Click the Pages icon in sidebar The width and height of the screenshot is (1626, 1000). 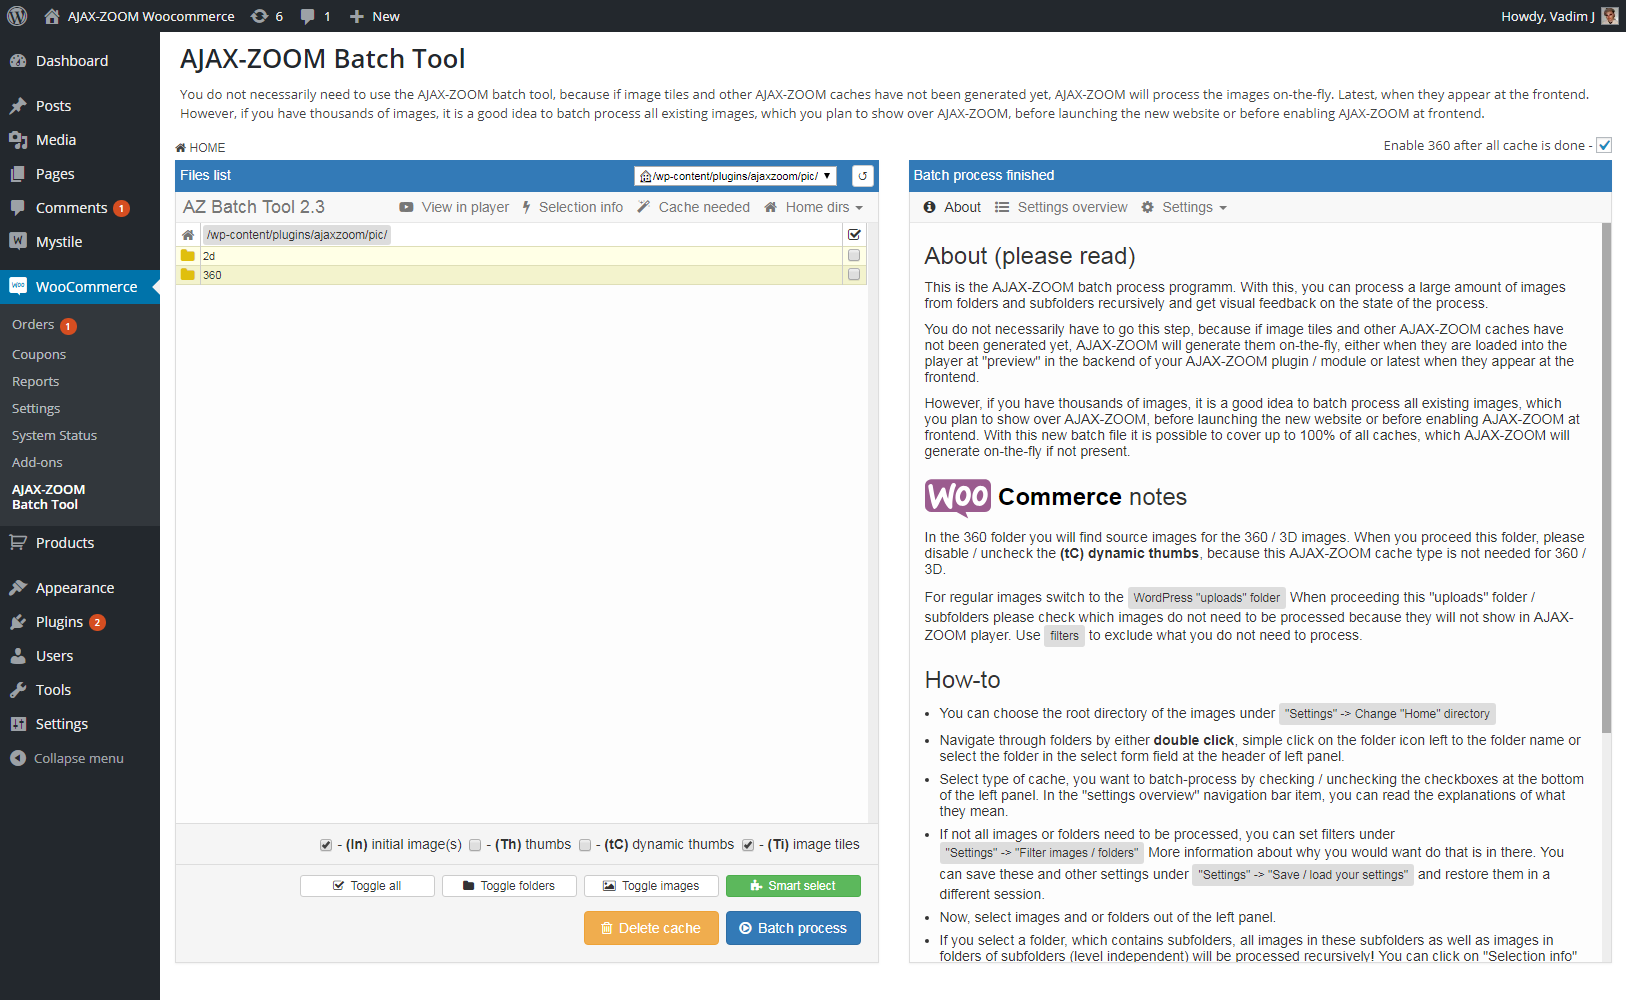coord(18,174)
